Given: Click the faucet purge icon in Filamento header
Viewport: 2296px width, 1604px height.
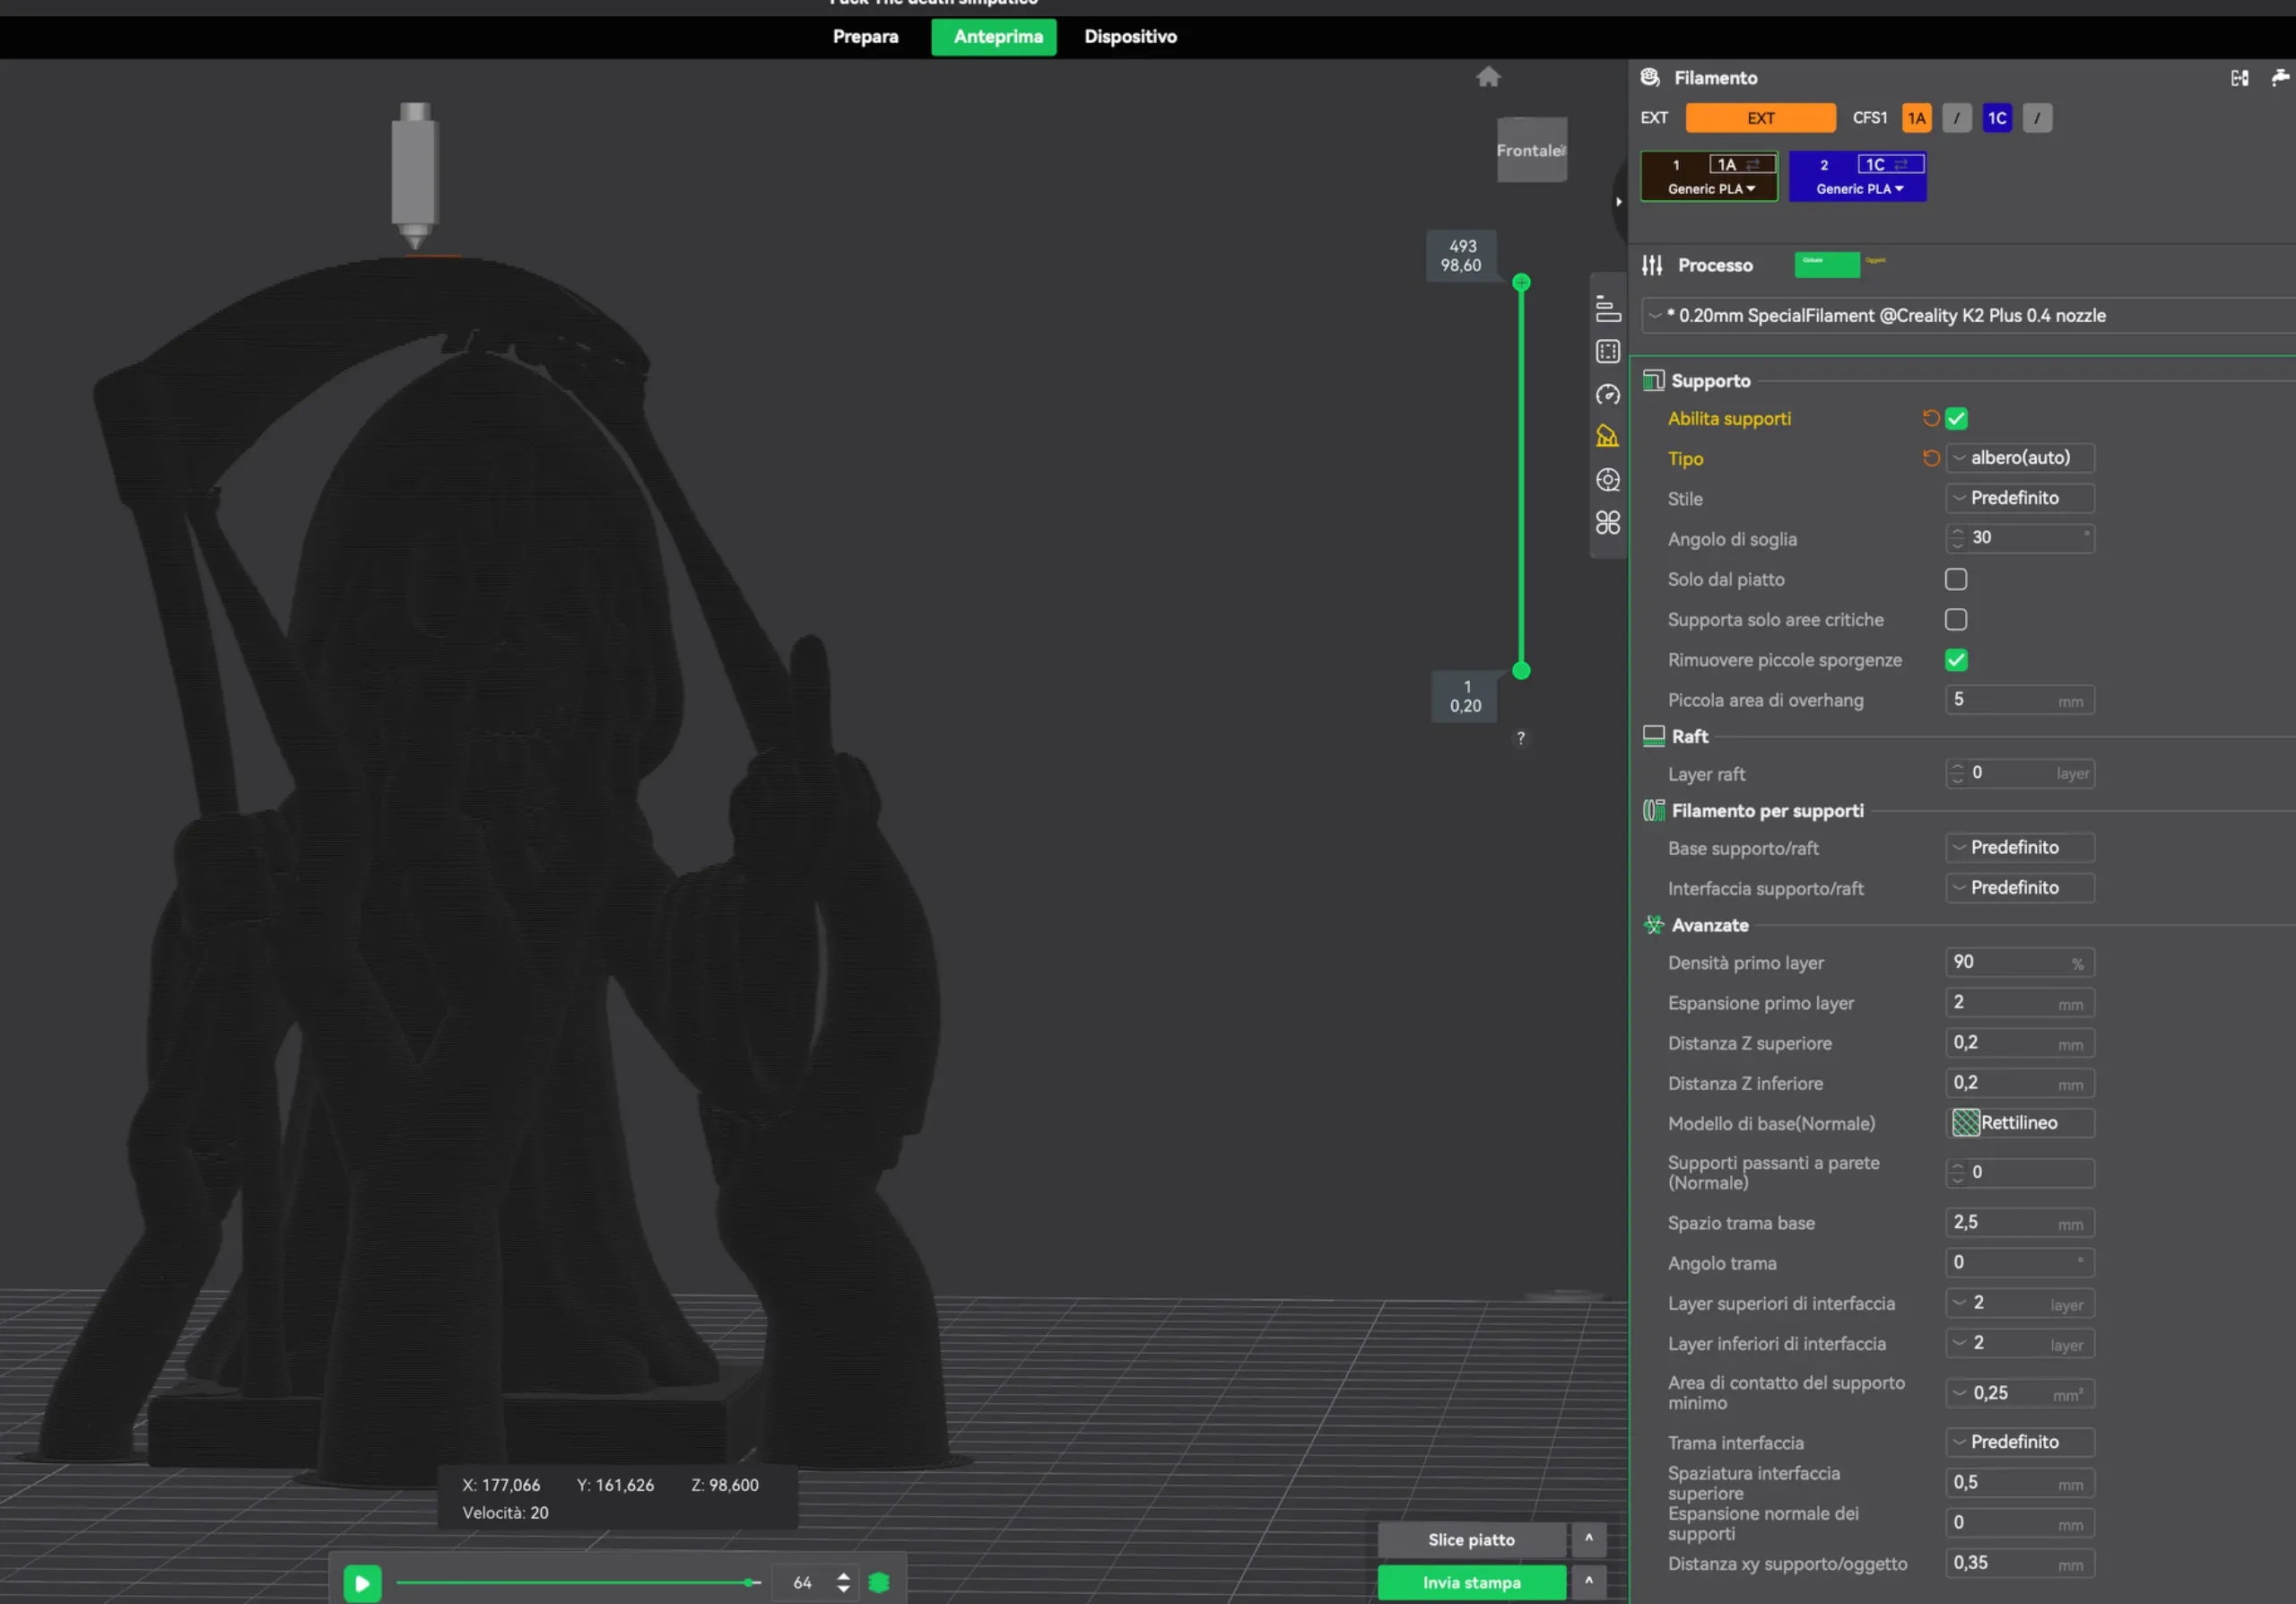Looking at the screenshot, I should (2280, 77).
